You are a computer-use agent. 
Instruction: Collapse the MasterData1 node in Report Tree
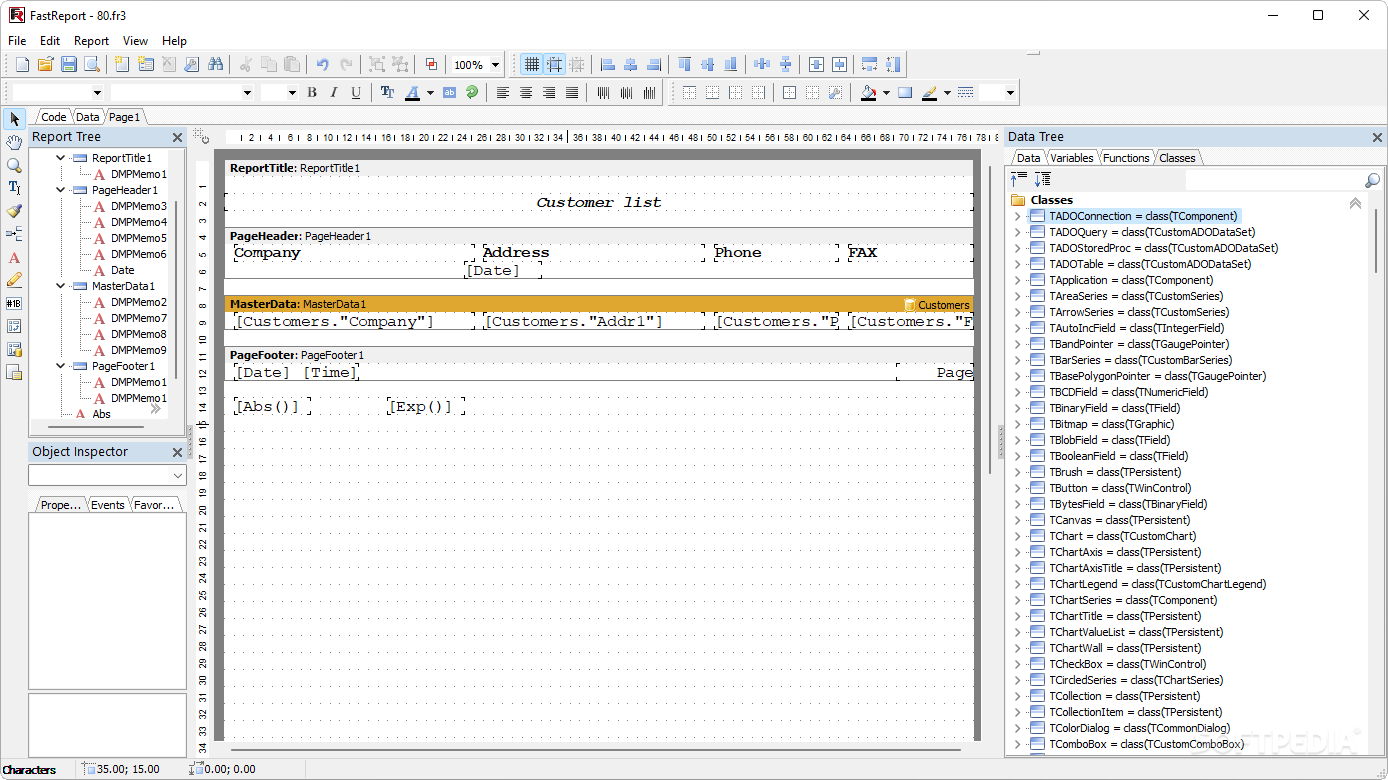click(x=60, y=286)
